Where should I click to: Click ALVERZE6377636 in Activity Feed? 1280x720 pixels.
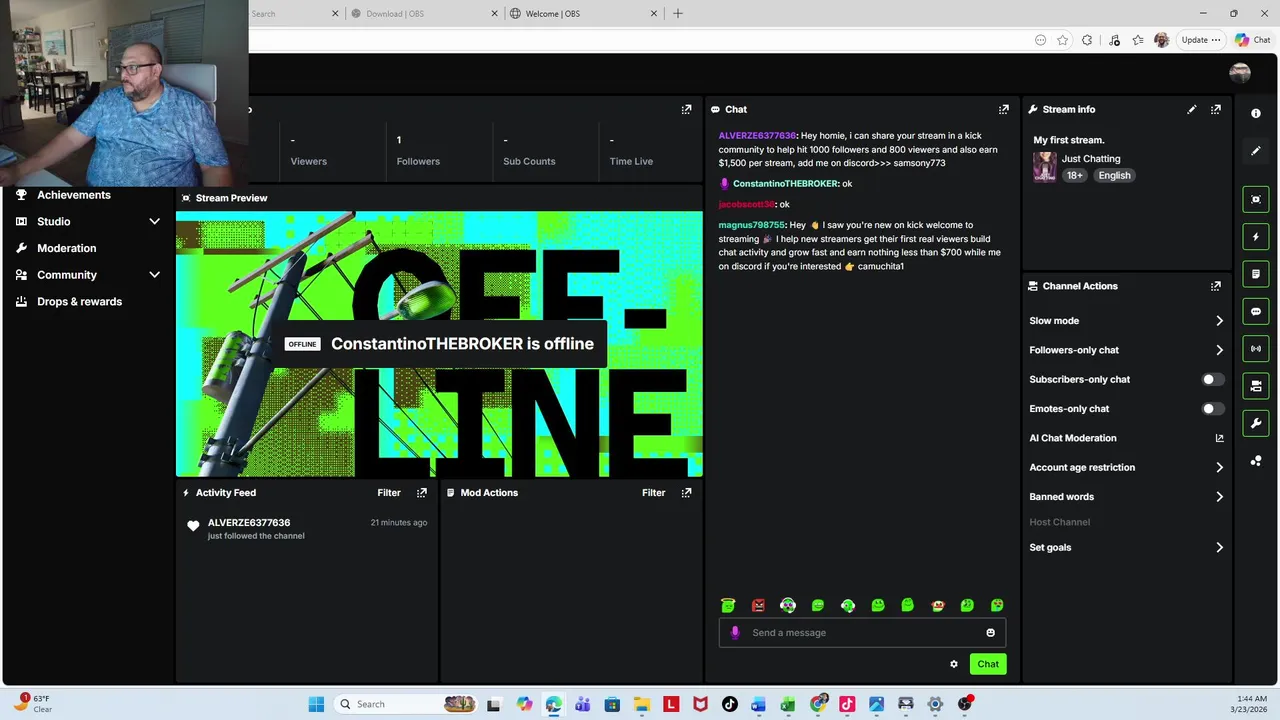coord(249,522)
